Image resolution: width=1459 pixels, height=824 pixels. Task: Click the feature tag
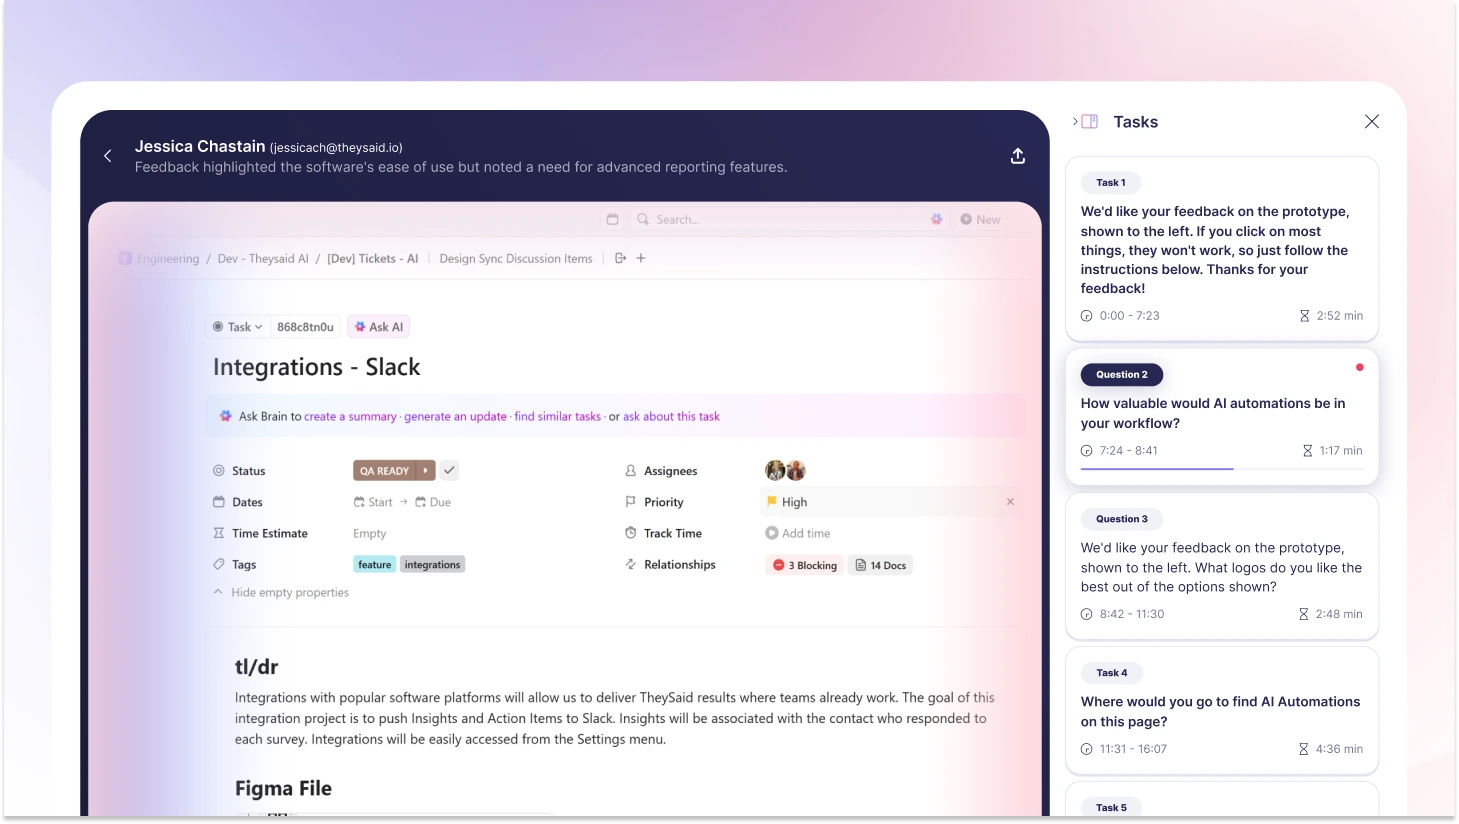pos(375,565)
